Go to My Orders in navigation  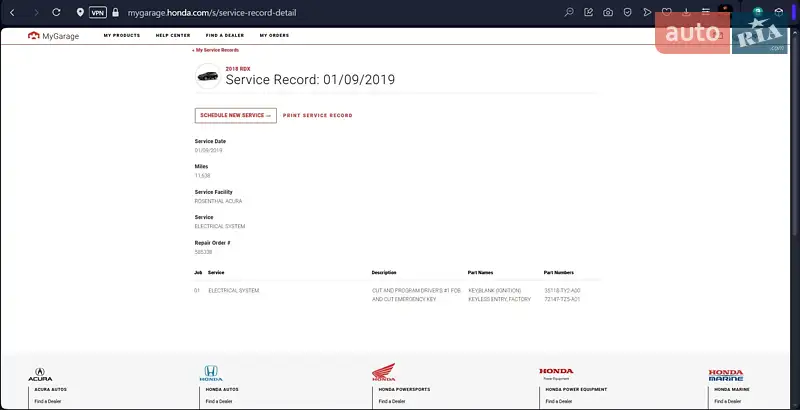pos(274,35)
